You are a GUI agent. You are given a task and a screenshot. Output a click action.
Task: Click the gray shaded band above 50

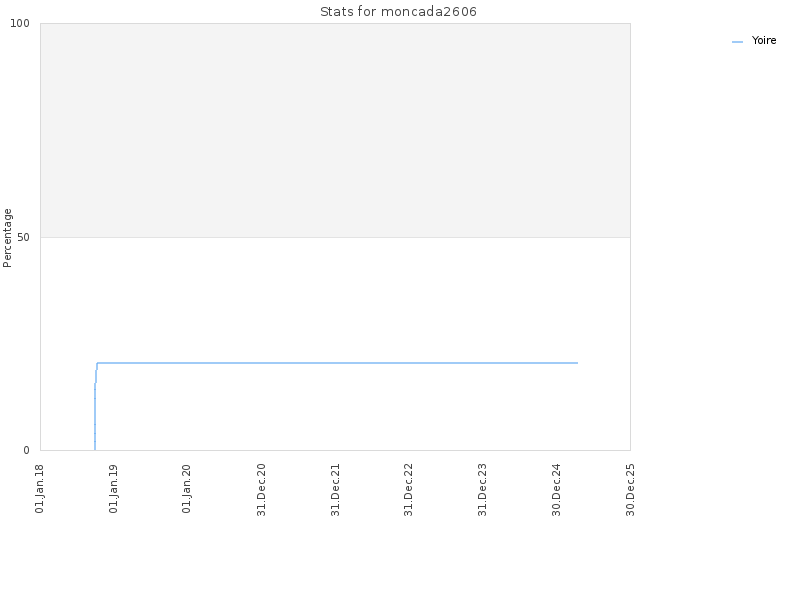335,130
